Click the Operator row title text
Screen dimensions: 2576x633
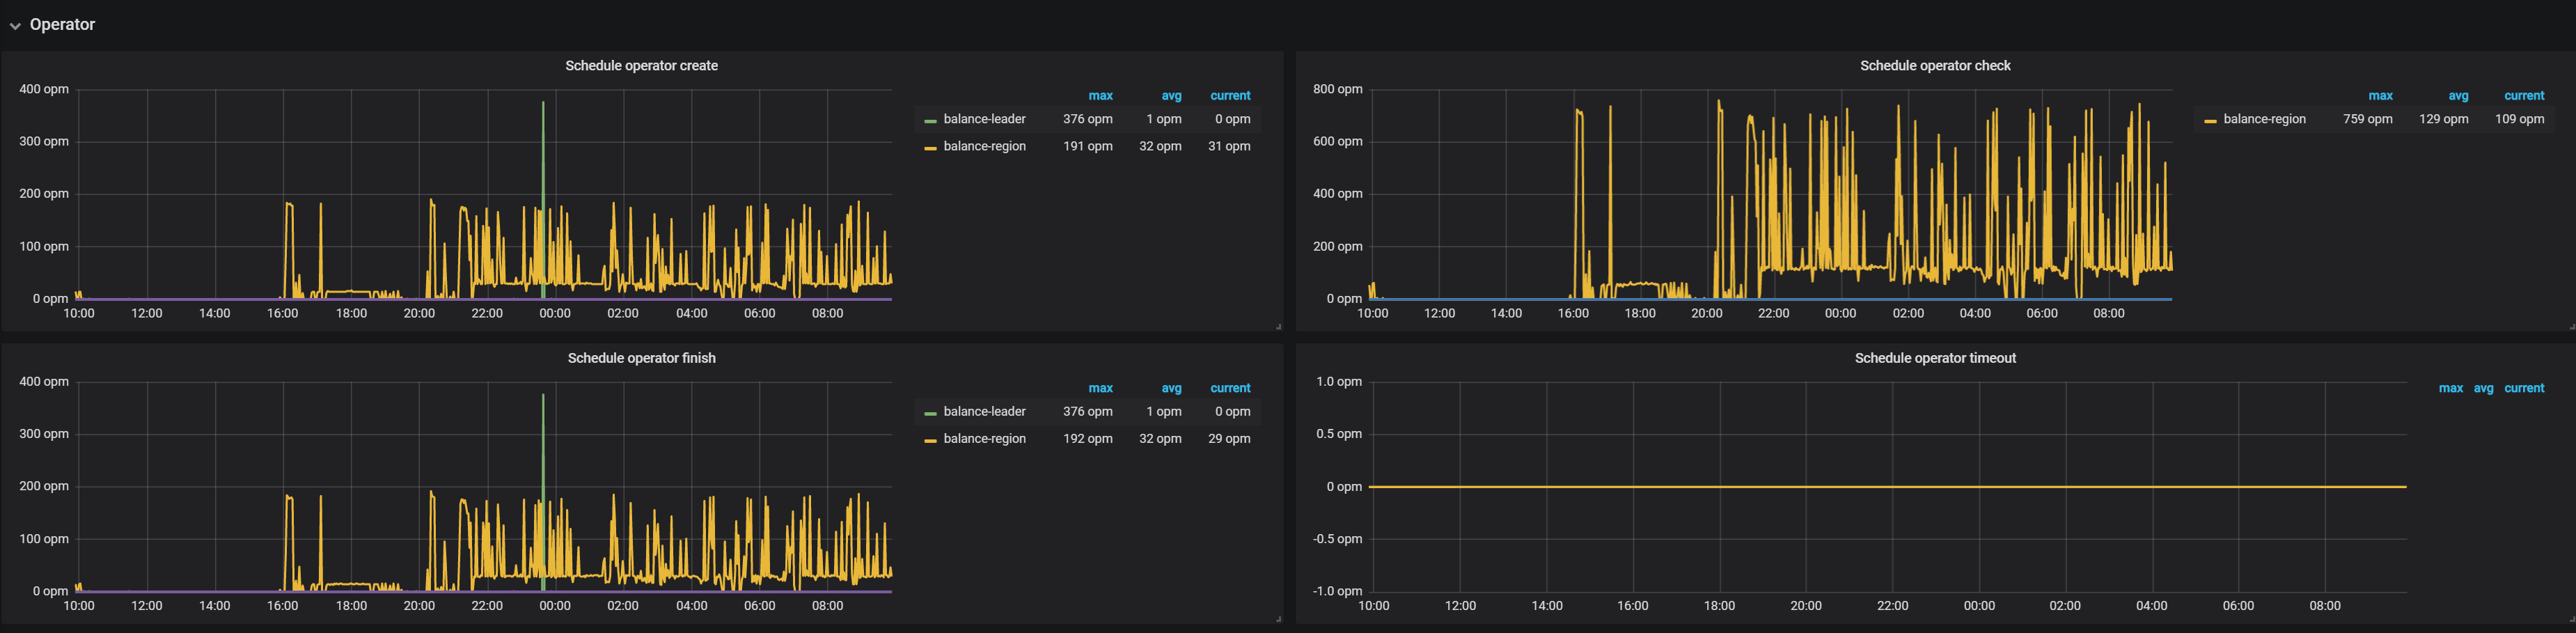click(62, 25)
